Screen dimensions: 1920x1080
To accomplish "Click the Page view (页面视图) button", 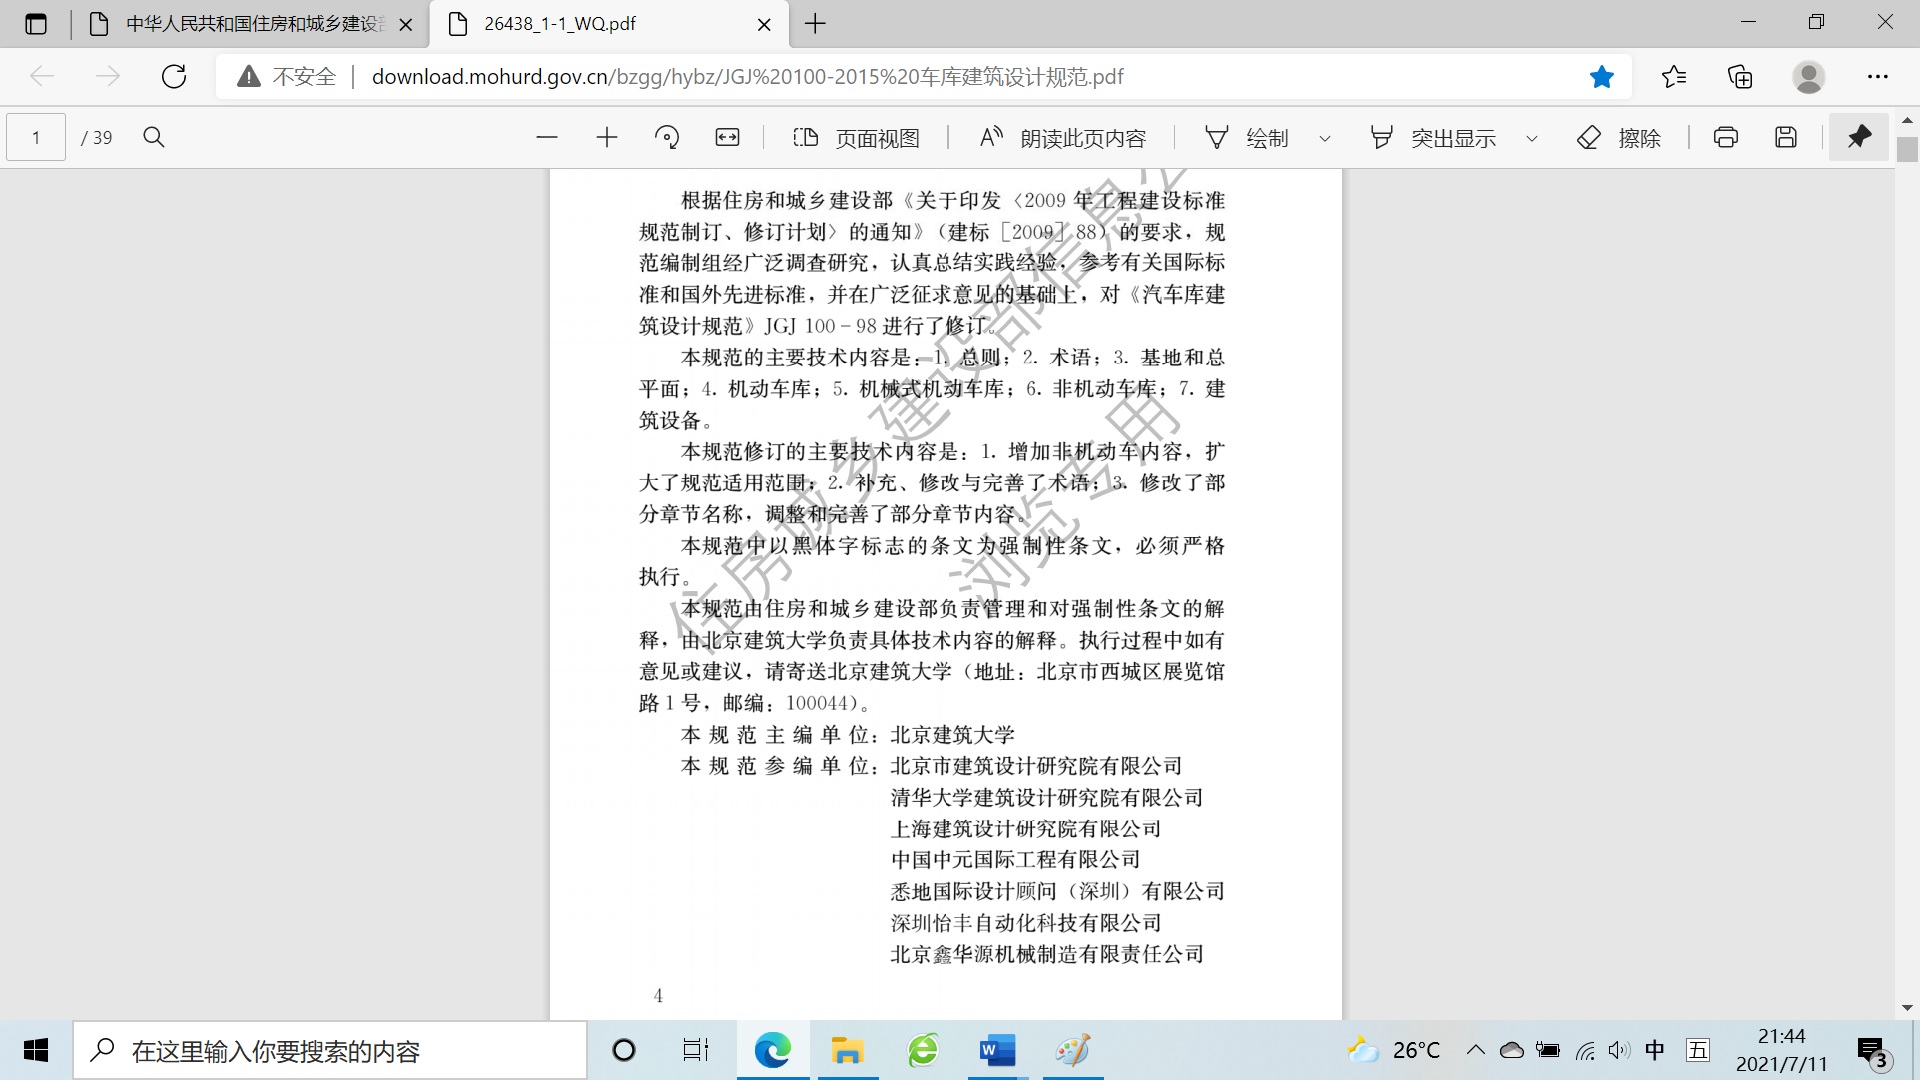I will coord(856,138).
